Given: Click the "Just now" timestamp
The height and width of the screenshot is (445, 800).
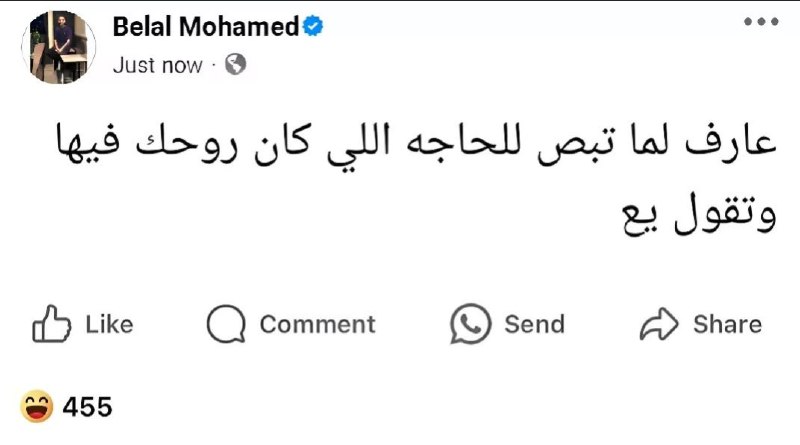Looking at the screenshot, I should coord(157,65).
